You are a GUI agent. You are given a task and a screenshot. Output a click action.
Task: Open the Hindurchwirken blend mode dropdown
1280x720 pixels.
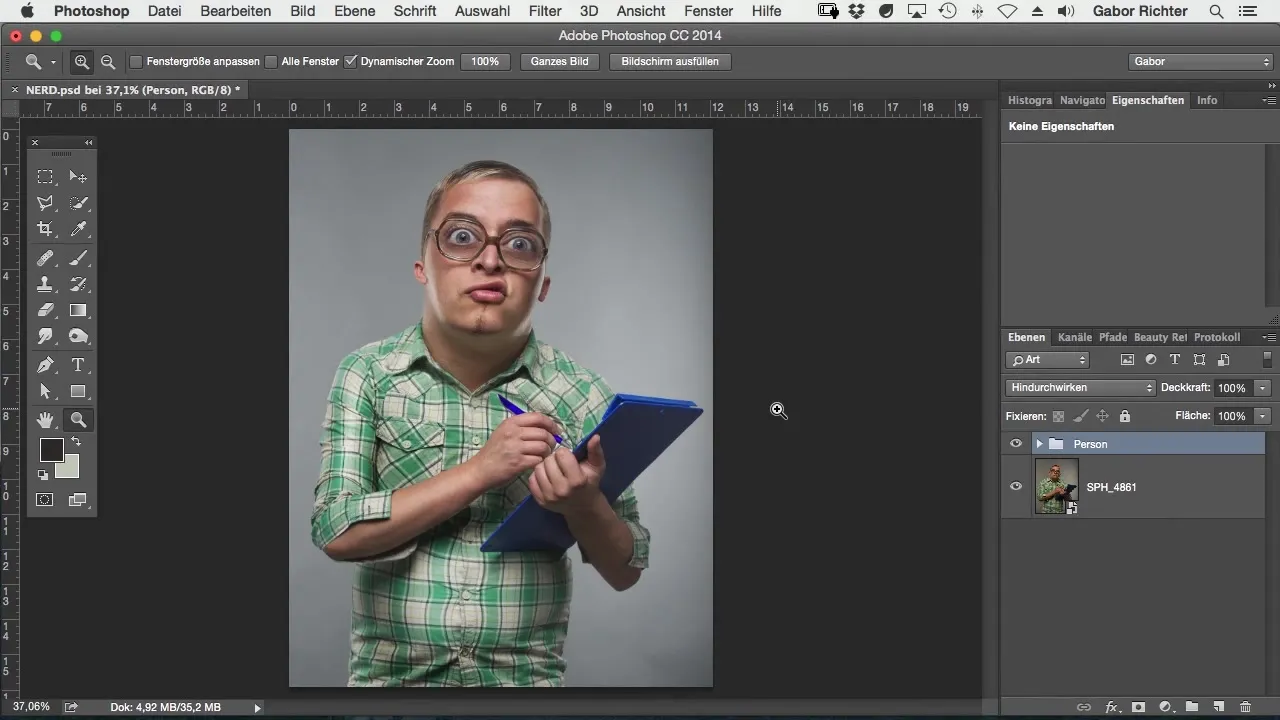point(1080,388)
